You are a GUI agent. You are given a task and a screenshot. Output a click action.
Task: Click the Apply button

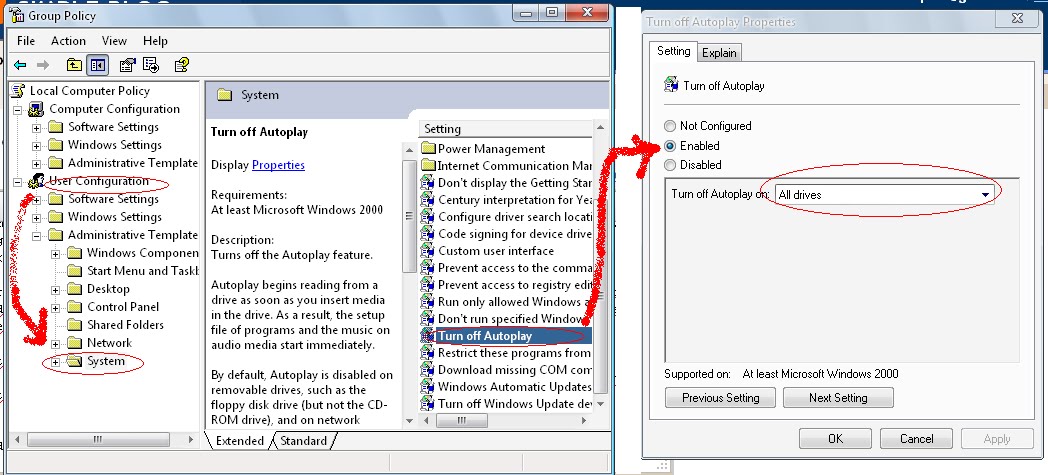[x=997, y=439]
